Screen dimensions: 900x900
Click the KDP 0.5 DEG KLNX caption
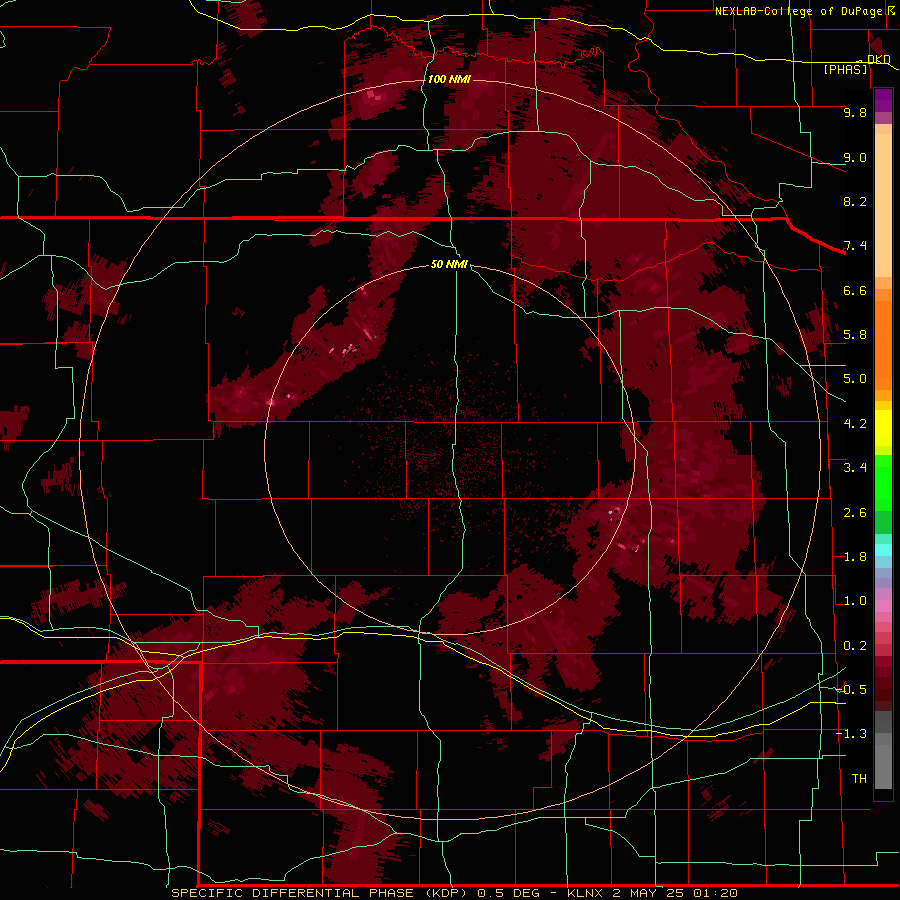(x=454, y=893)
